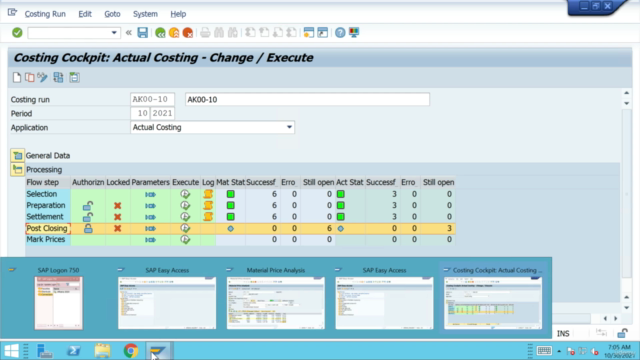Click the Mark Prices flow step
The width and height of the screenshot is (640, 360).
[x=46, y=240]
